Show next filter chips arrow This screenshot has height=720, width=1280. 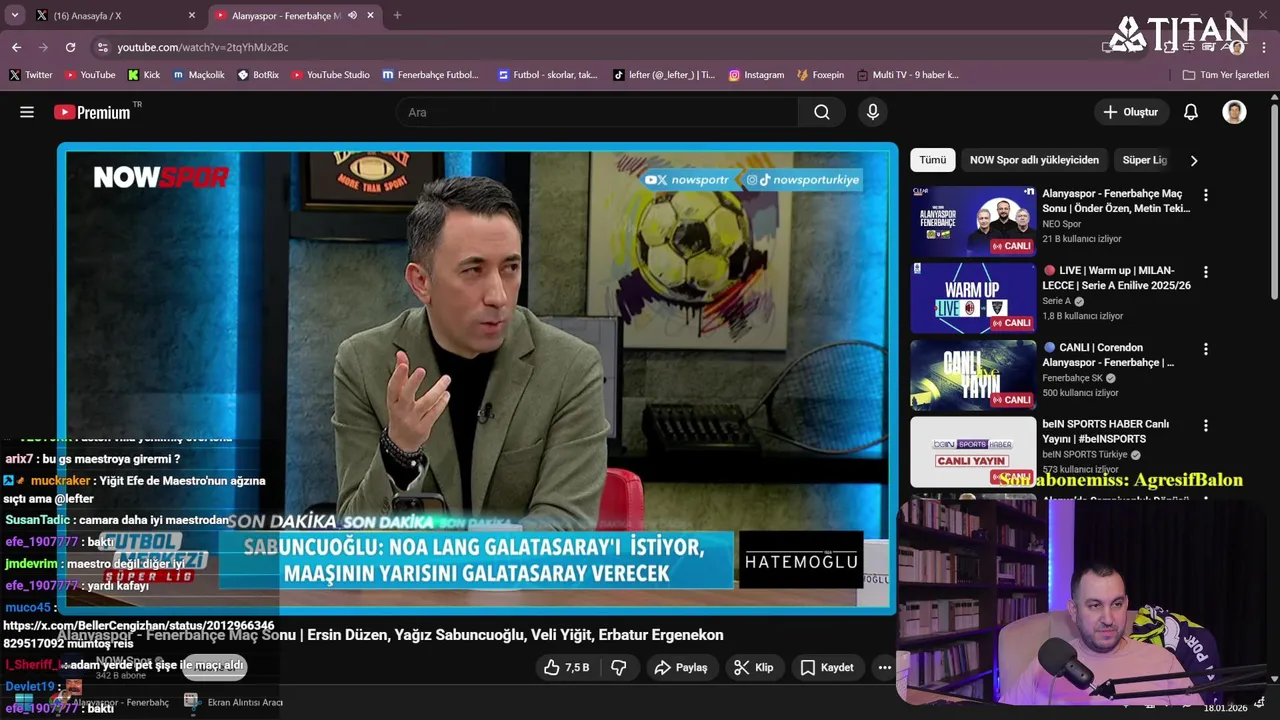1193,160
